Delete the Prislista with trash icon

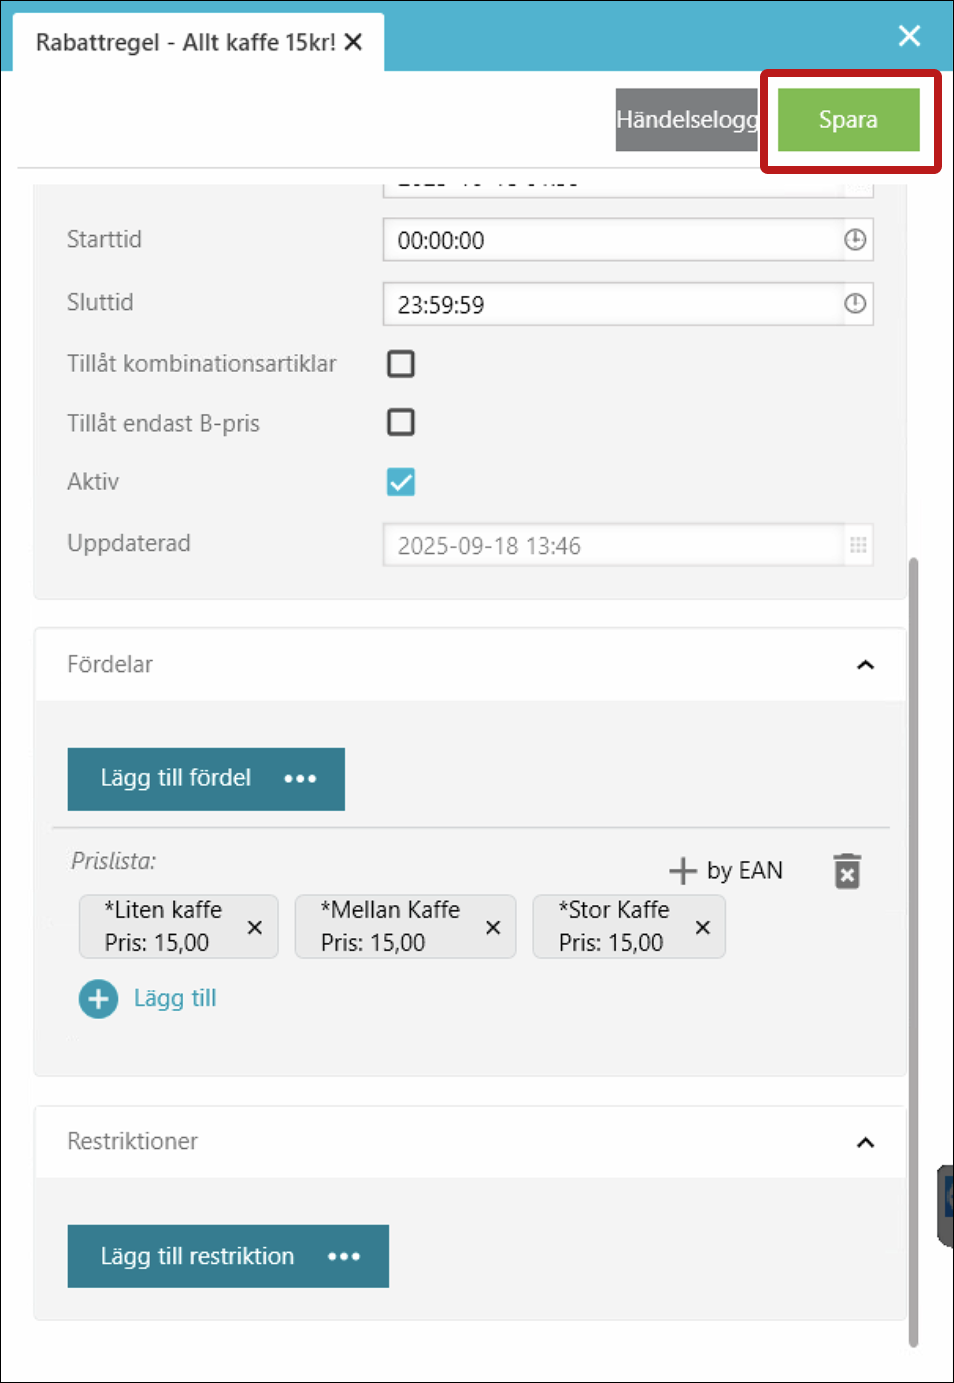847,871
